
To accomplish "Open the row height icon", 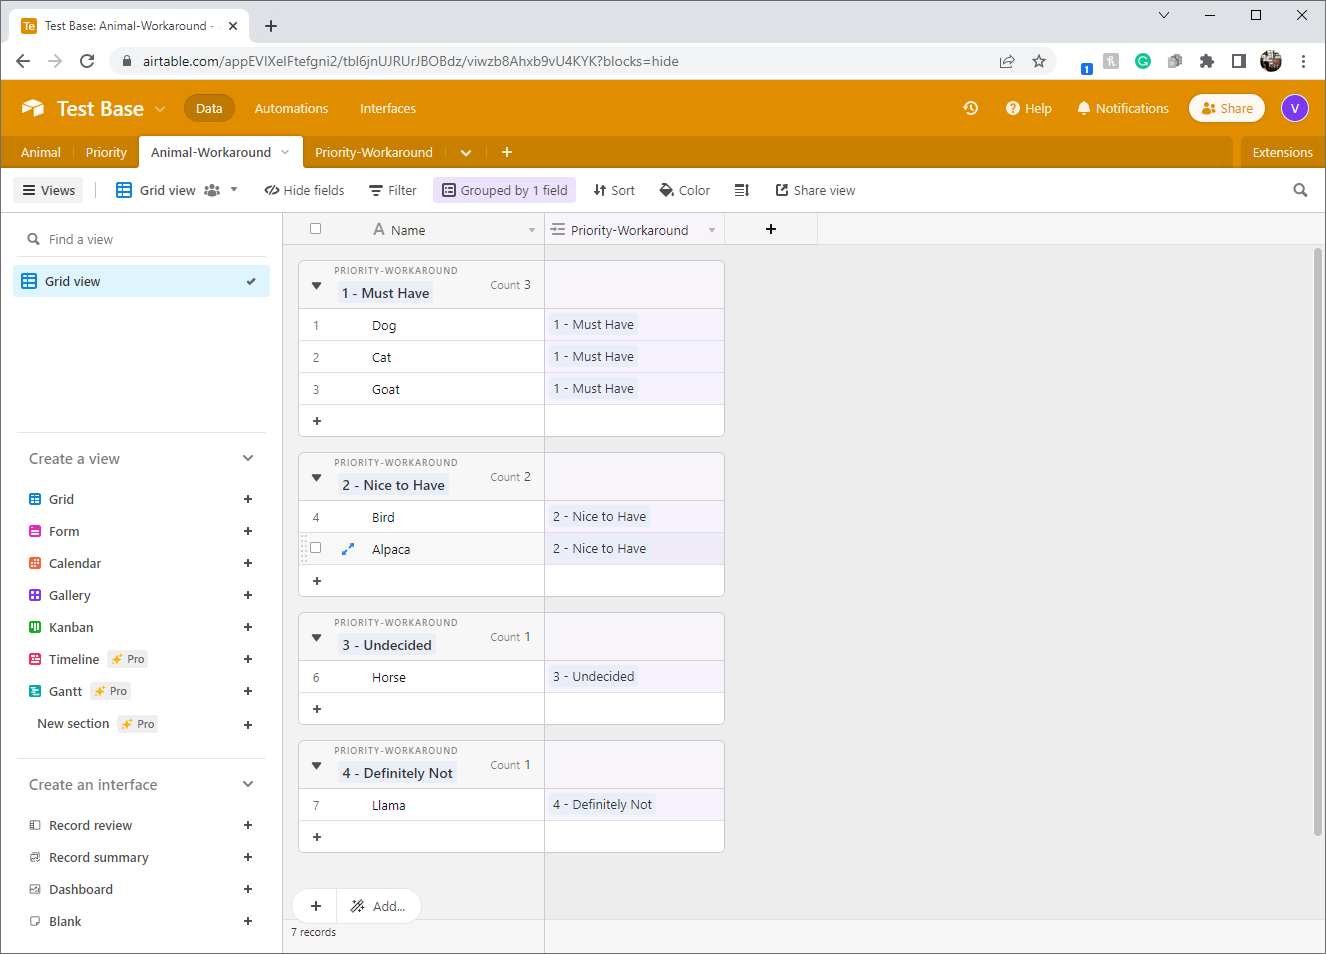I will point(742,190).
